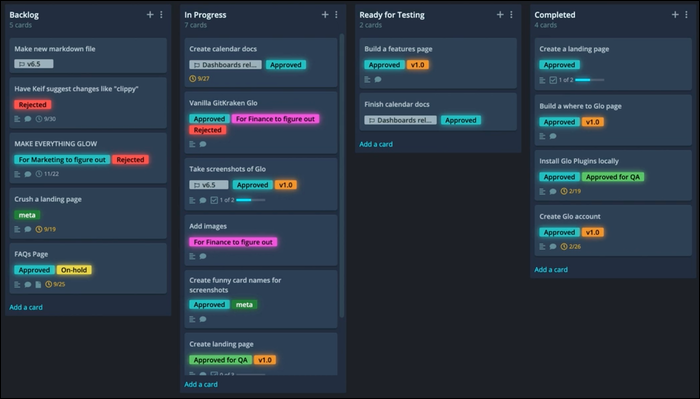This screenshot has width=700, height=399.
Task: Open the 'Create Glo account' card
Action: tap(613, 231)
